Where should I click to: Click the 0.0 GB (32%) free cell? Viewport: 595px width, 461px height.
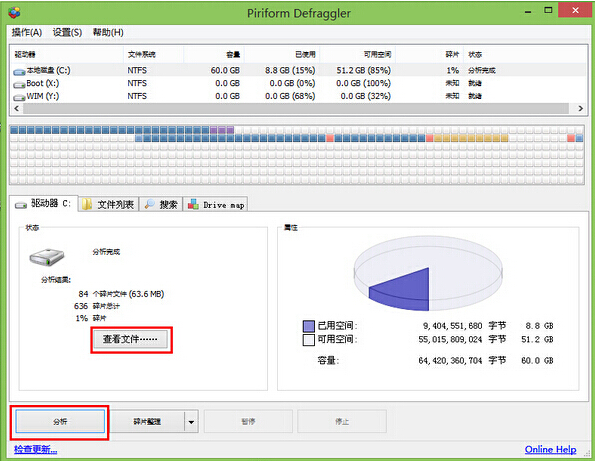[x=365, y=96]
